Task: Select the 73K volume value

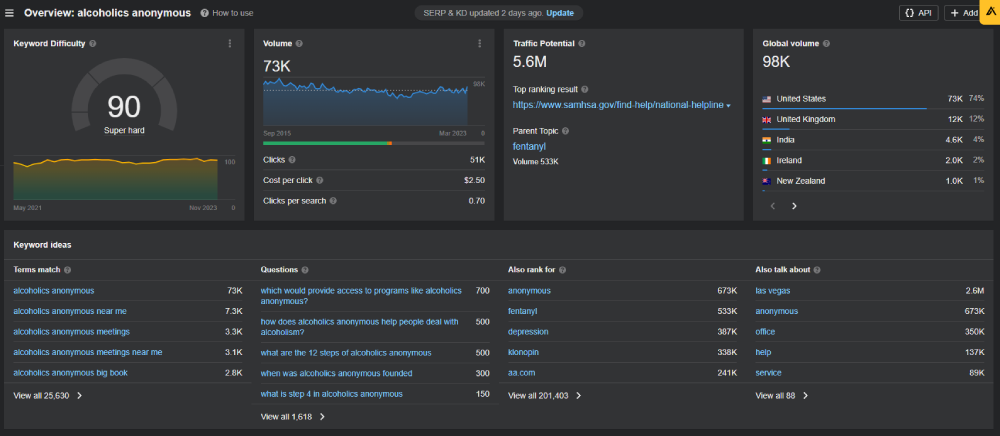Action: [277, 65]
